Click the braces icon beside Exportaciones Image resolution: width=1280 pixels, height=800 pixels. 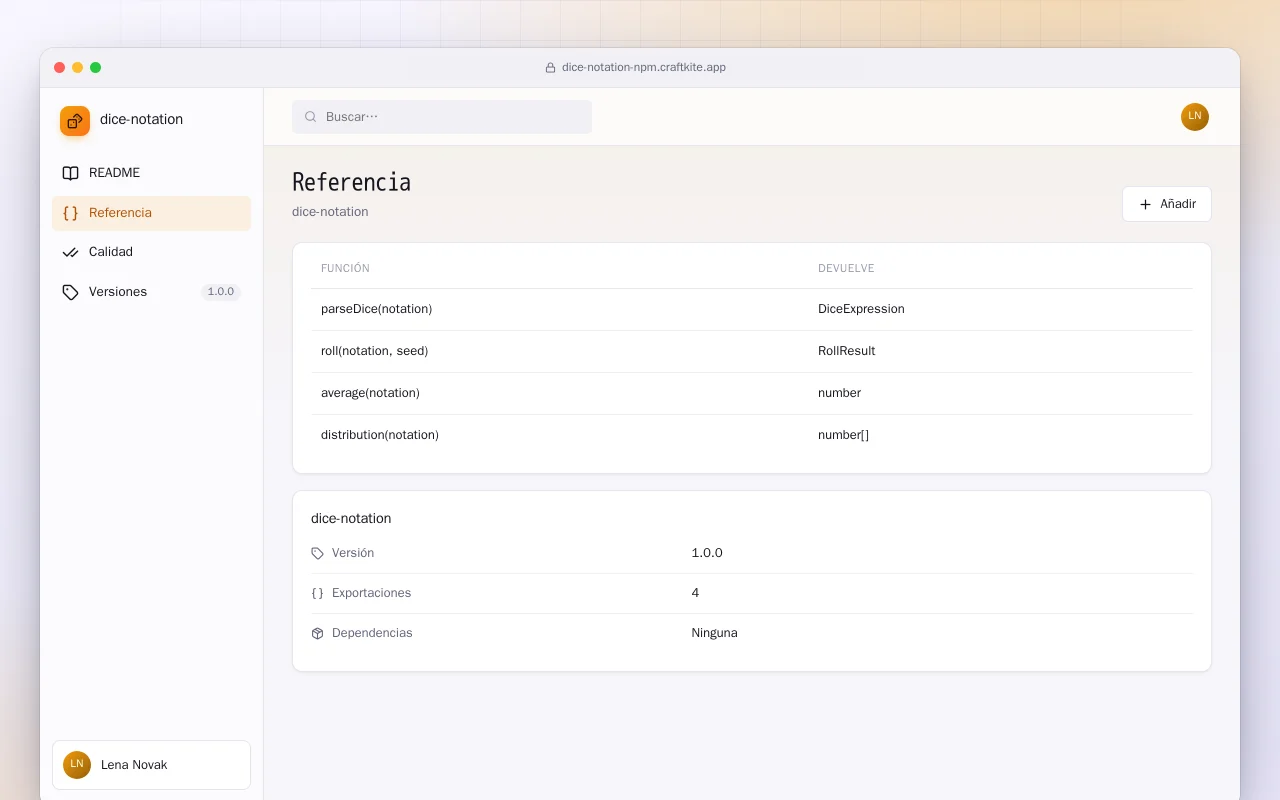coord(318,593)
